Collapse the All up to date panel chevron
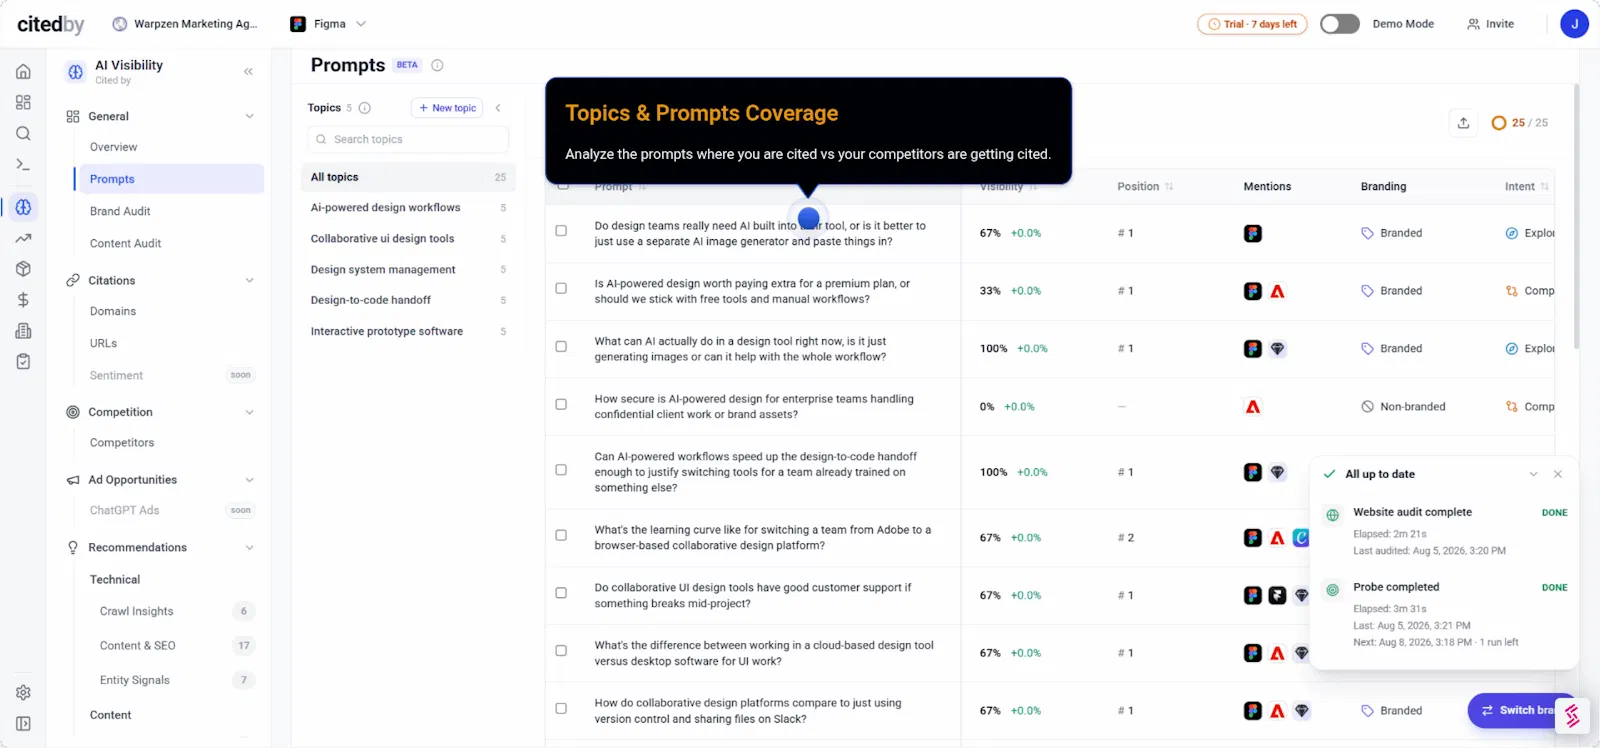1600x748 pixels. (1533, 474)
